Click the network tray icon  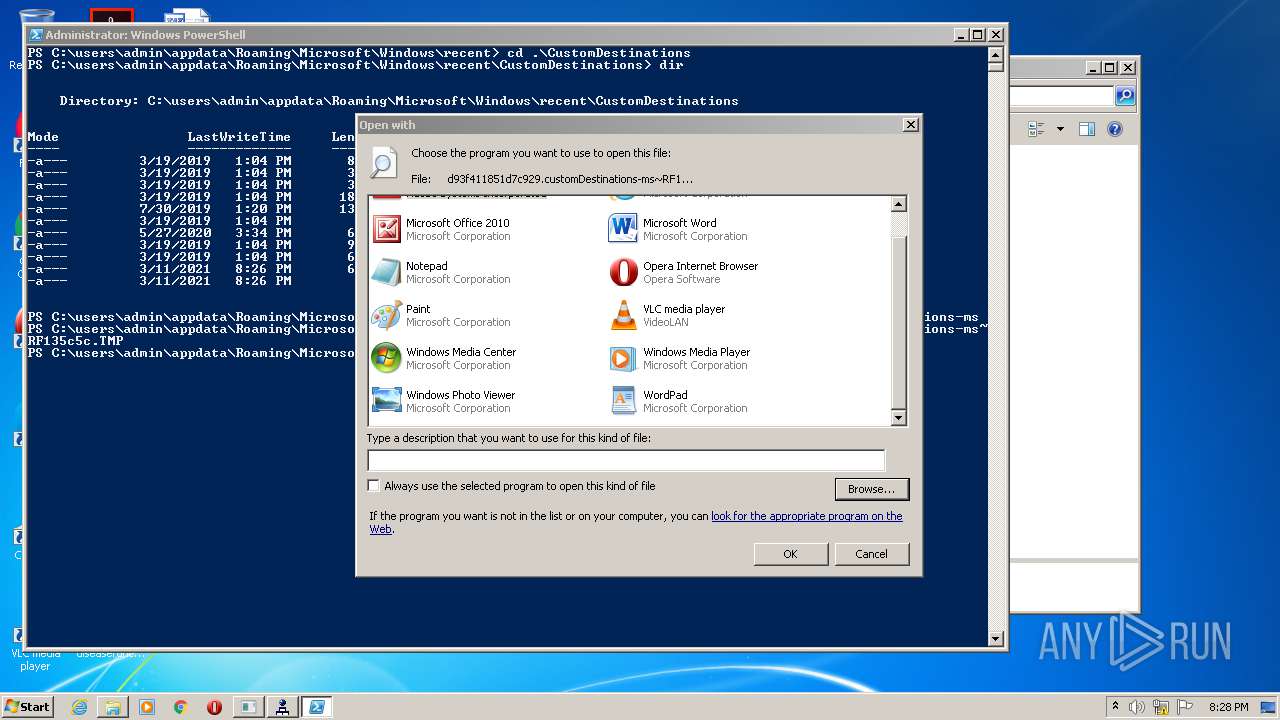(1161, 707)
